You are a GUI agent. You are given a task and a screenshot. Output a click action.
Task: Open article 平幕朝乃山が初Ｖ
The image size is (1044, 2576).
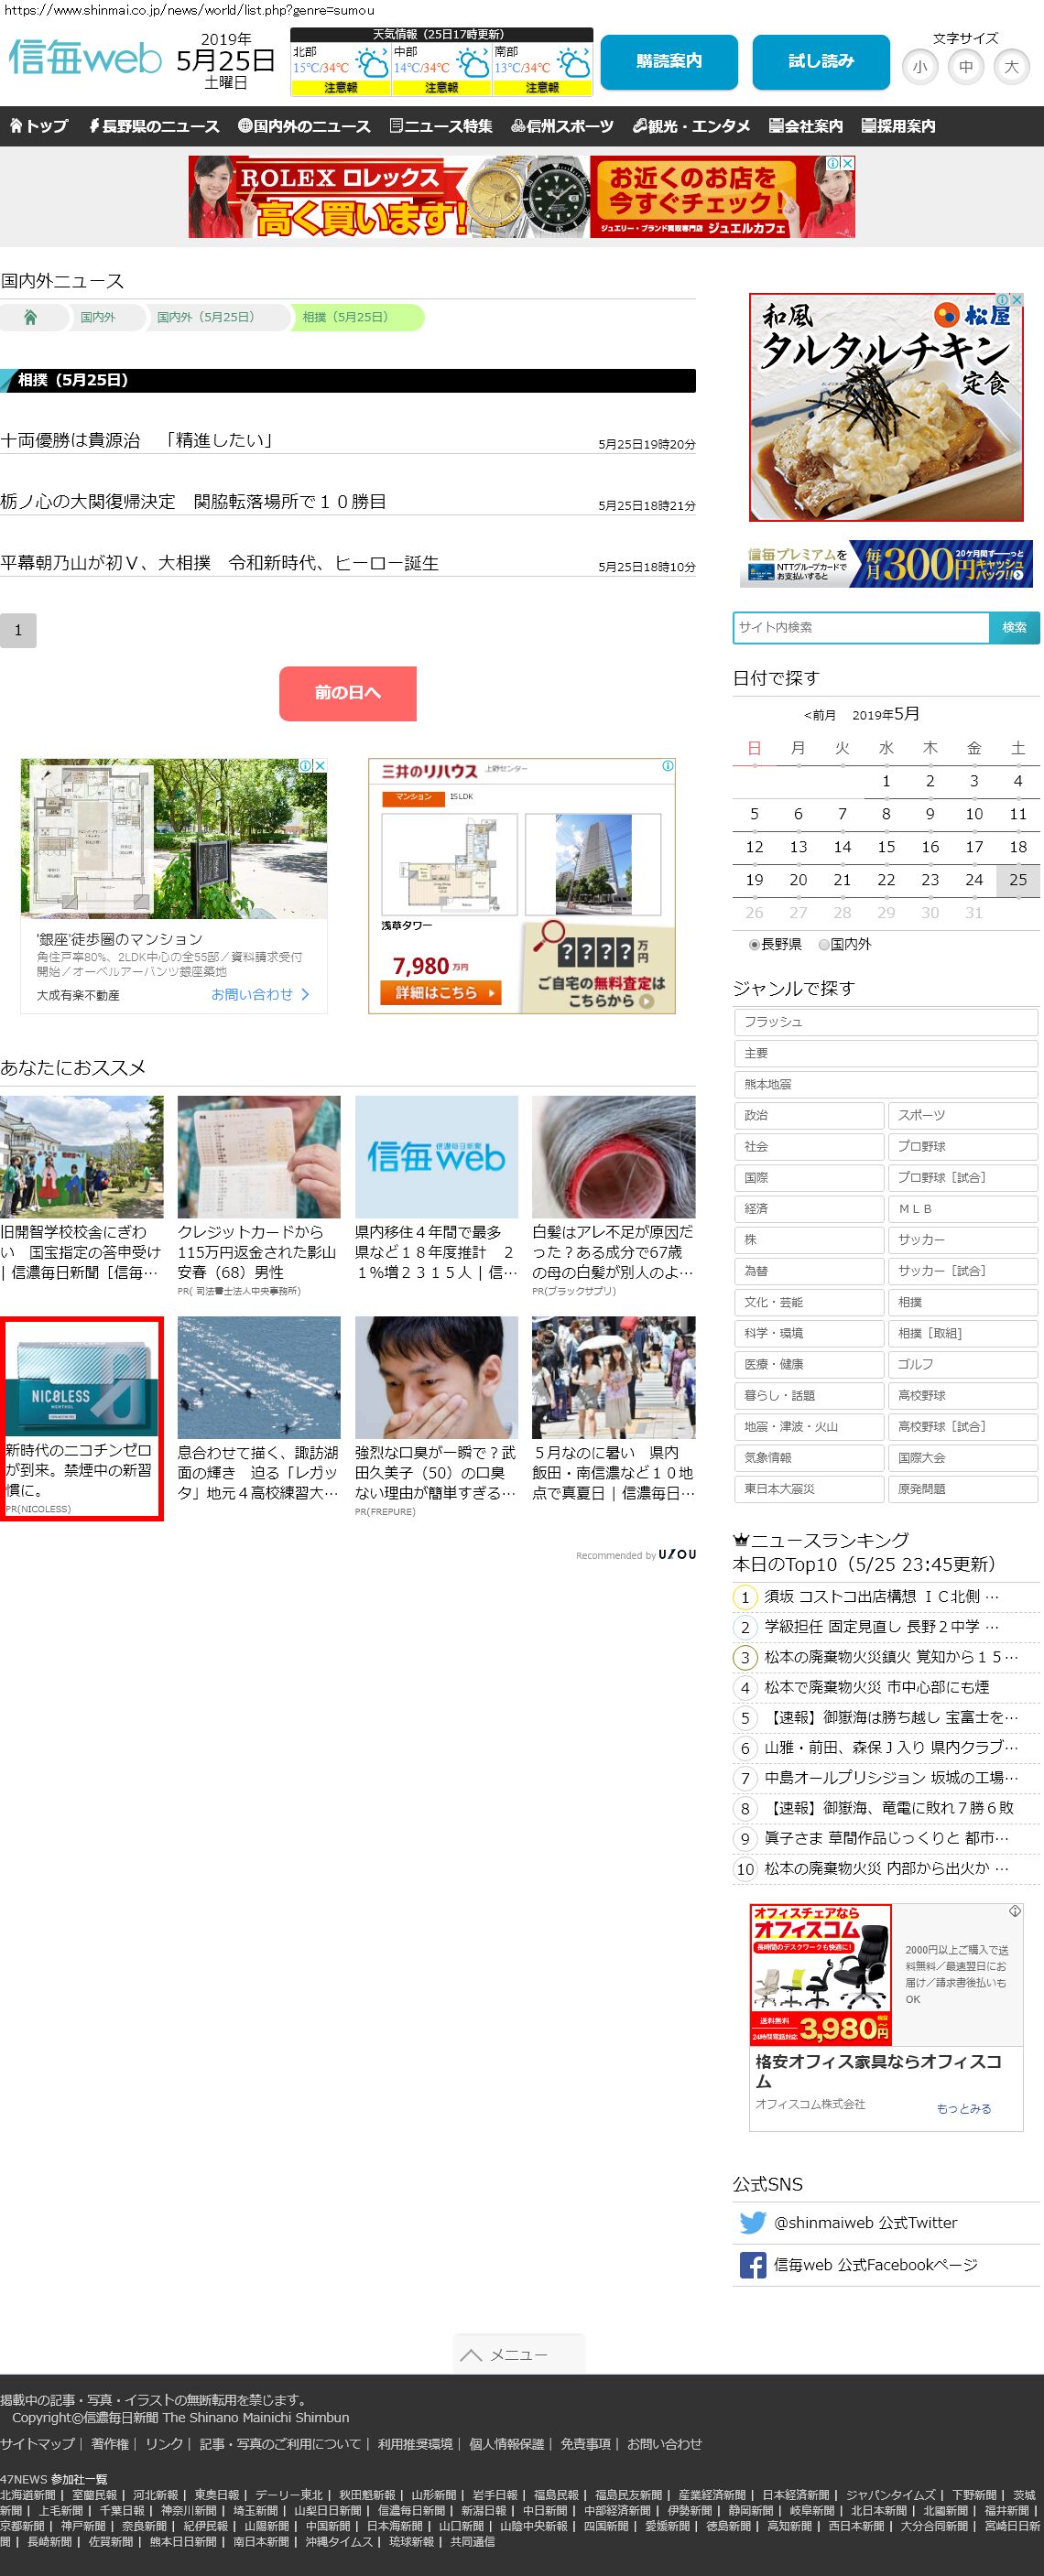coord(219,563)
